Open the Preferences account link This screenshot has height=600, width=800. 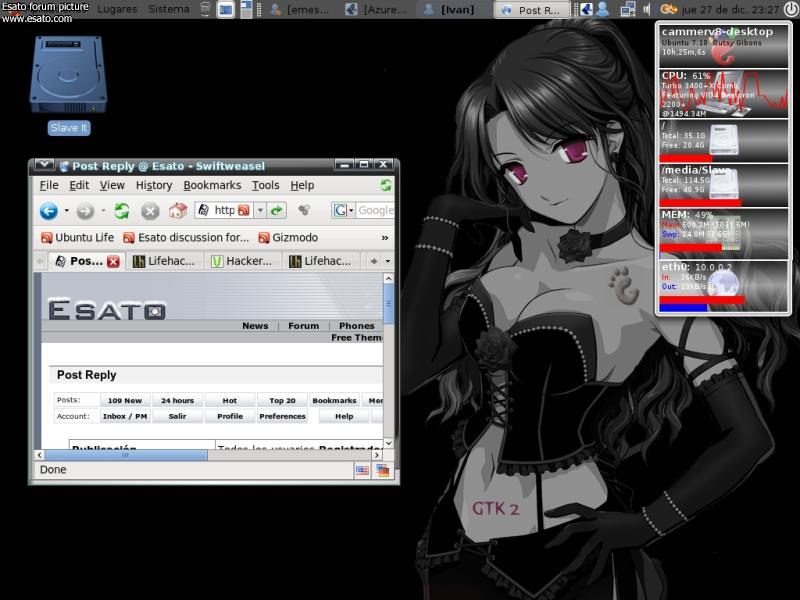pyautogui.click(x=282, y=416)
